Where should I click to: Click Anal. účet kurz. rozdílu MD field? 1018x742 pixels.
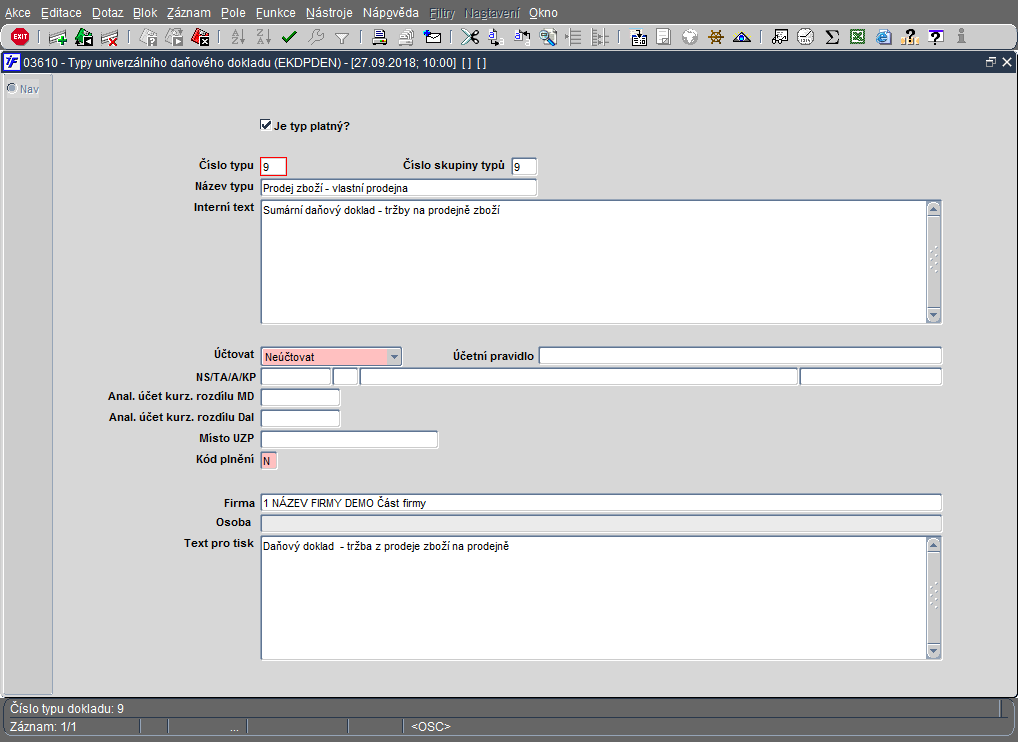[300, 397]
